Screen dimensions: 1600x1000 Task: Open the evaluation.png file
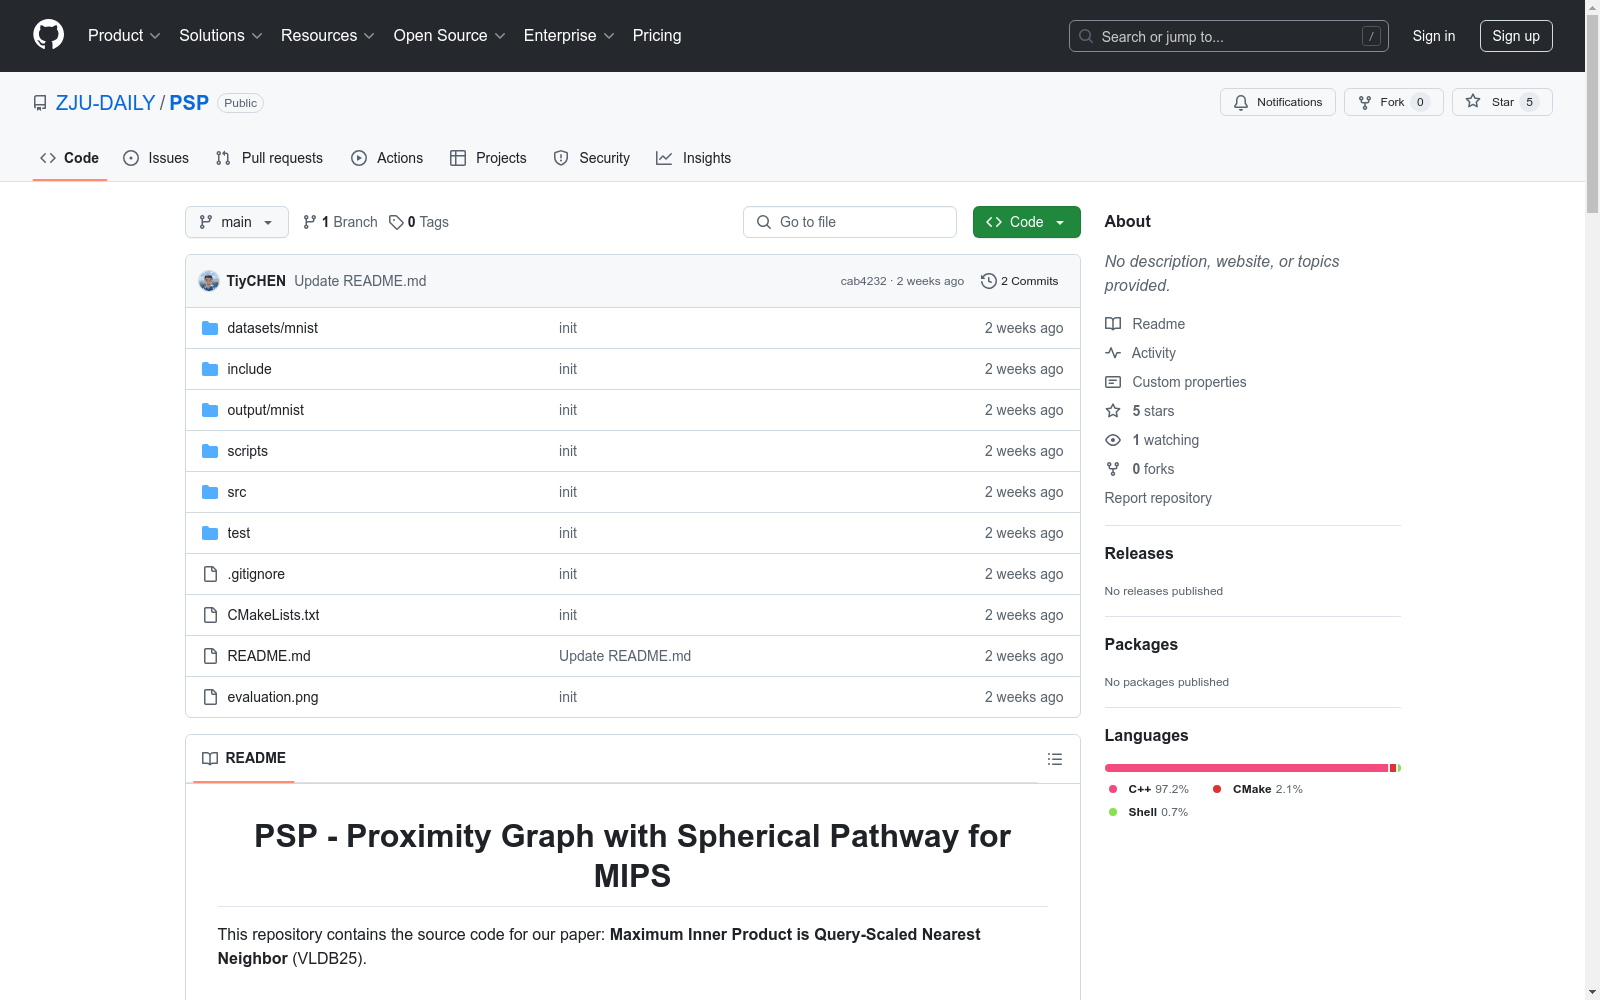[272, 697]
